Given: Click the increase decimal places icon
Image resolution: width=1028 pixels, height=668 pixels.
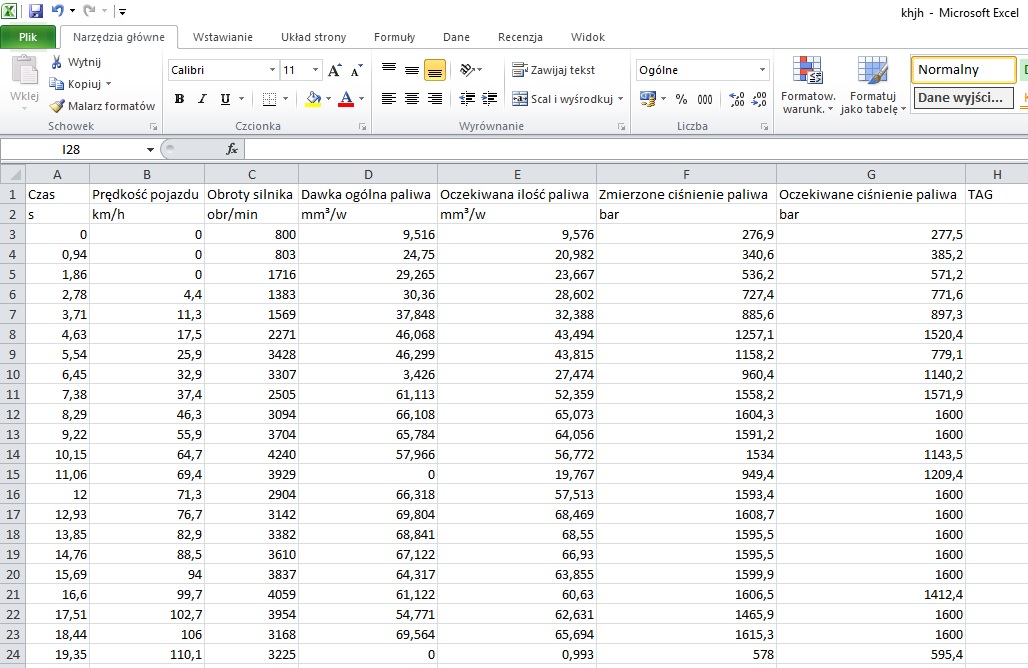Looking at the screenshot, I should click(737, 99).
